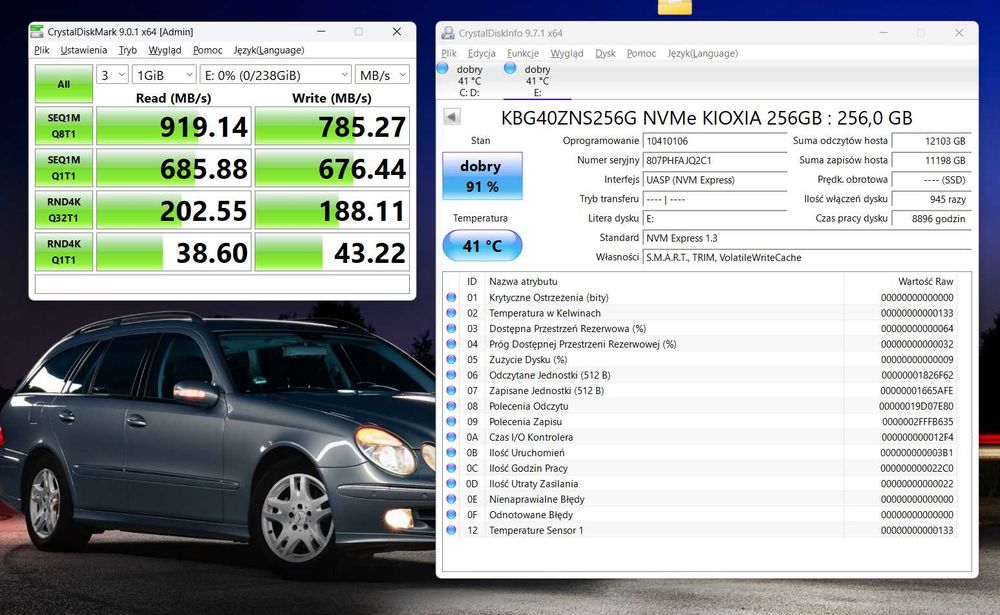The image size is (1000, 615).
Task: Open Tryb menu in CrystalDiskMark
Action: (128, 50)
